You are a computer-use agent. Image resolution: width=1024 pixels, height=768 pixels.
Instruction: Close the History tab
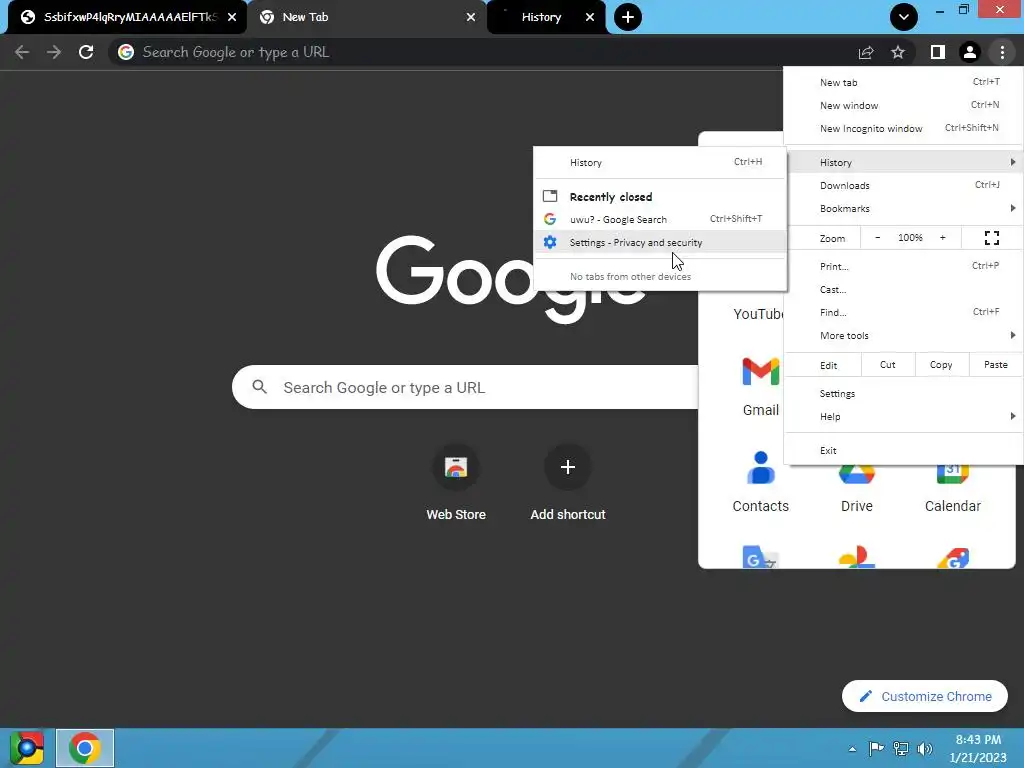tap(590, 17)
